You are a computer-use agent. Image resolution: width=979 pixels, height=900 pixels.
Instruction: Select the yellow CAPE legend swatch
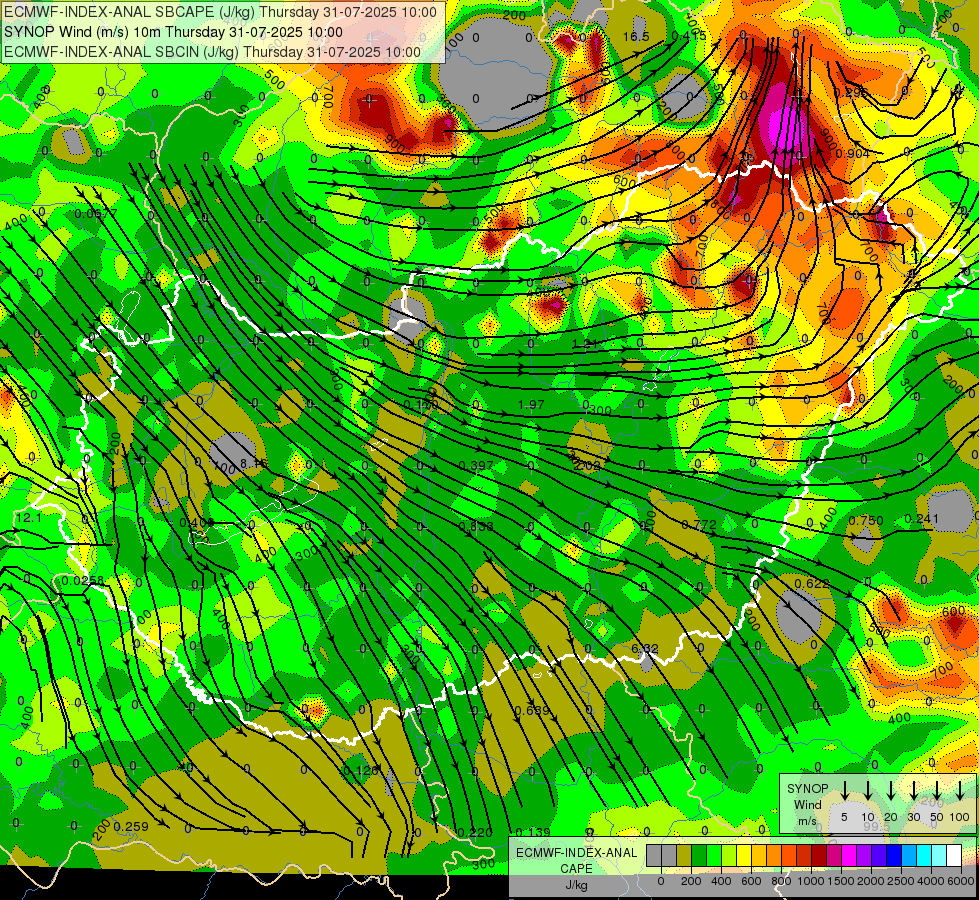click(744, 856)
